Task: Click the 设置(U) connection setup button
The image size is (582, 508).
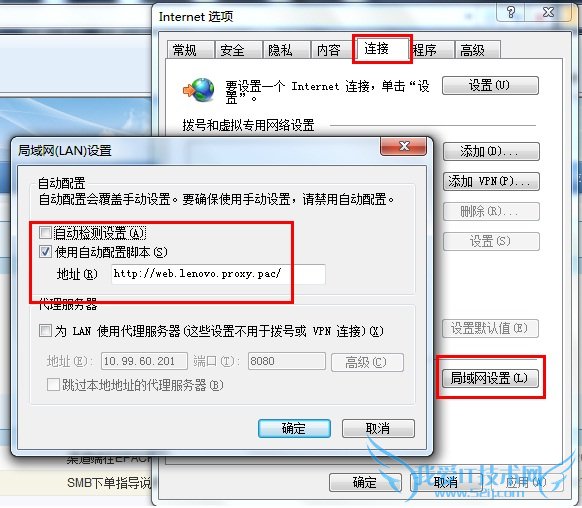Action: (x=490, y=85)
